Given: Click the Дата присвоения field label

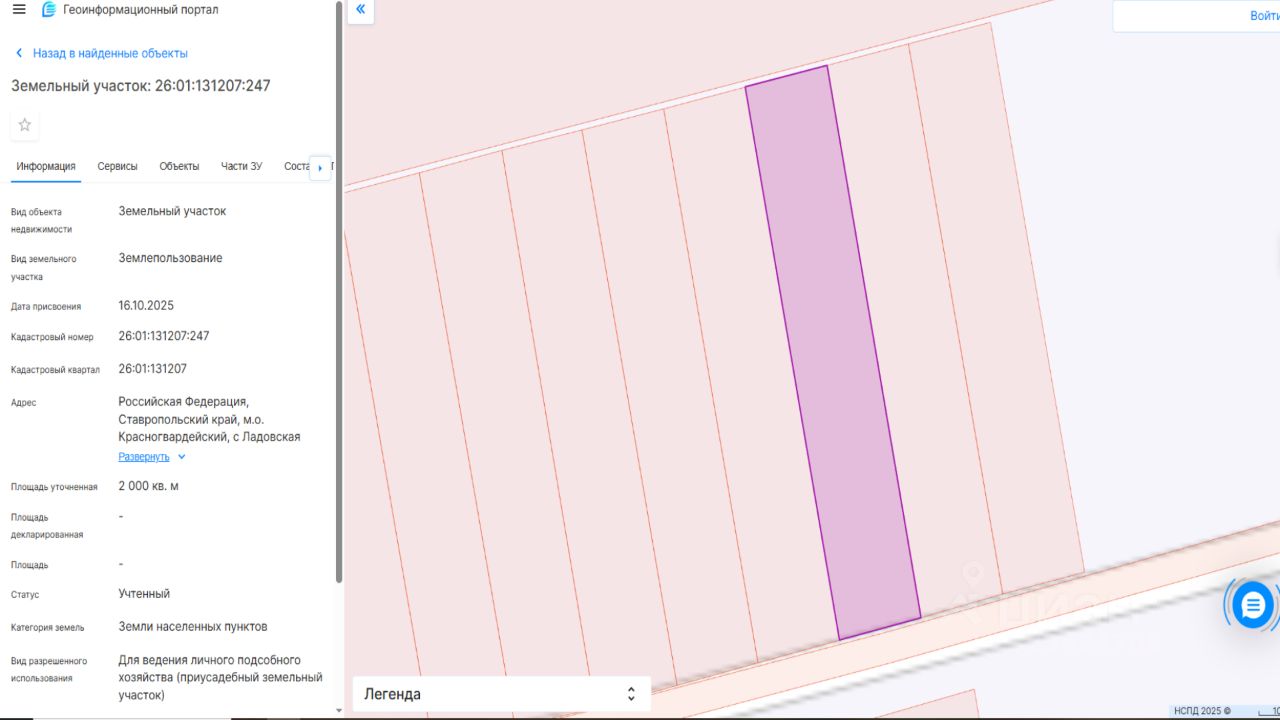Looking at the screenshot, I should (46, 307).
